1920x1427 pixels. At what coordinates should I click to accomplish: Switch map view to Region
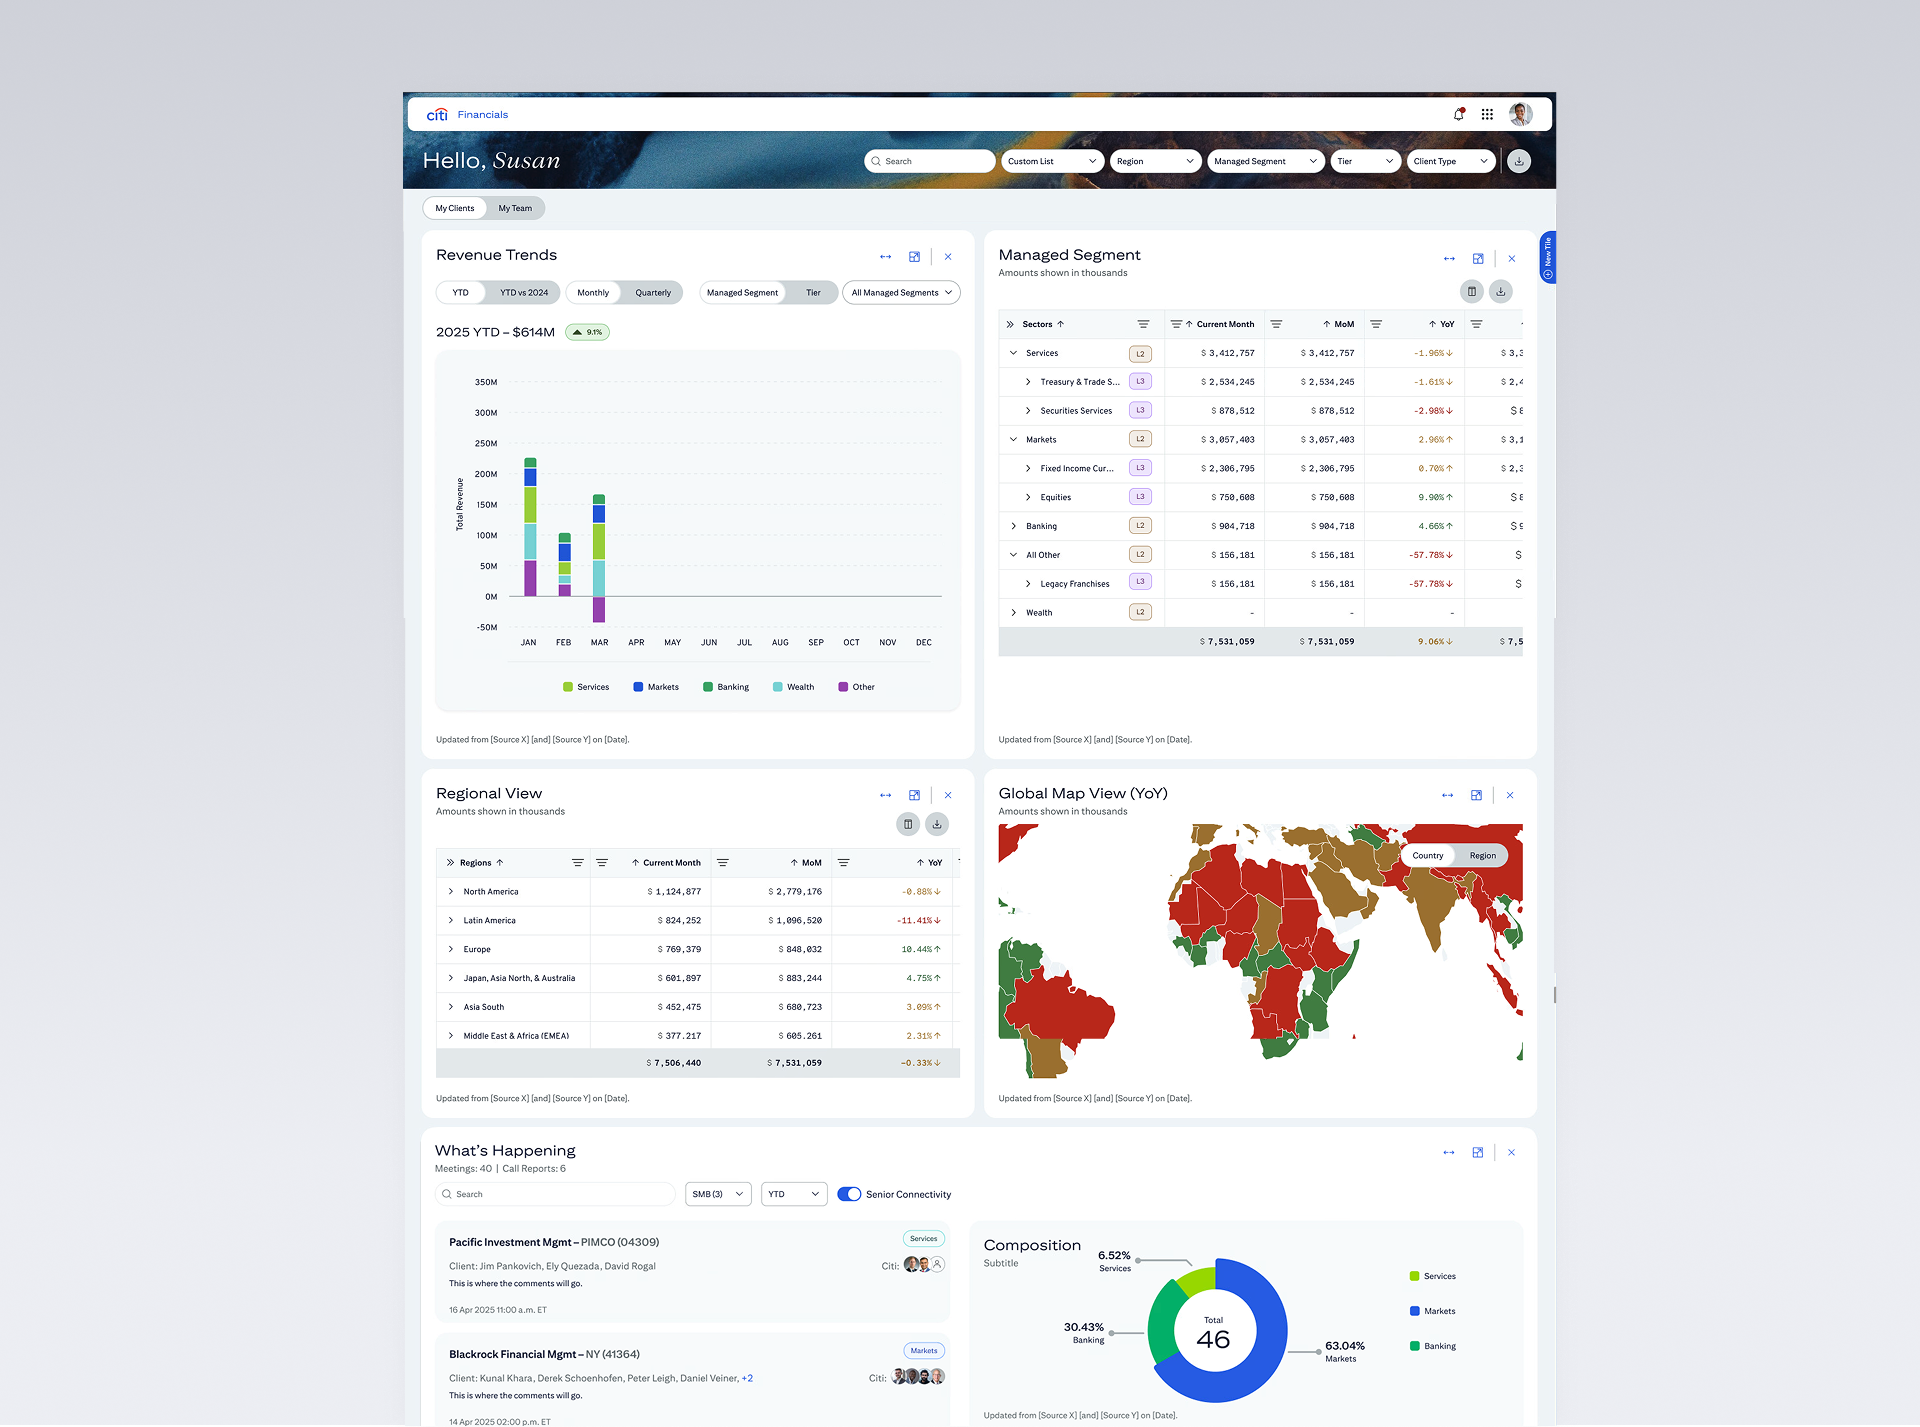coord(1482,855)
